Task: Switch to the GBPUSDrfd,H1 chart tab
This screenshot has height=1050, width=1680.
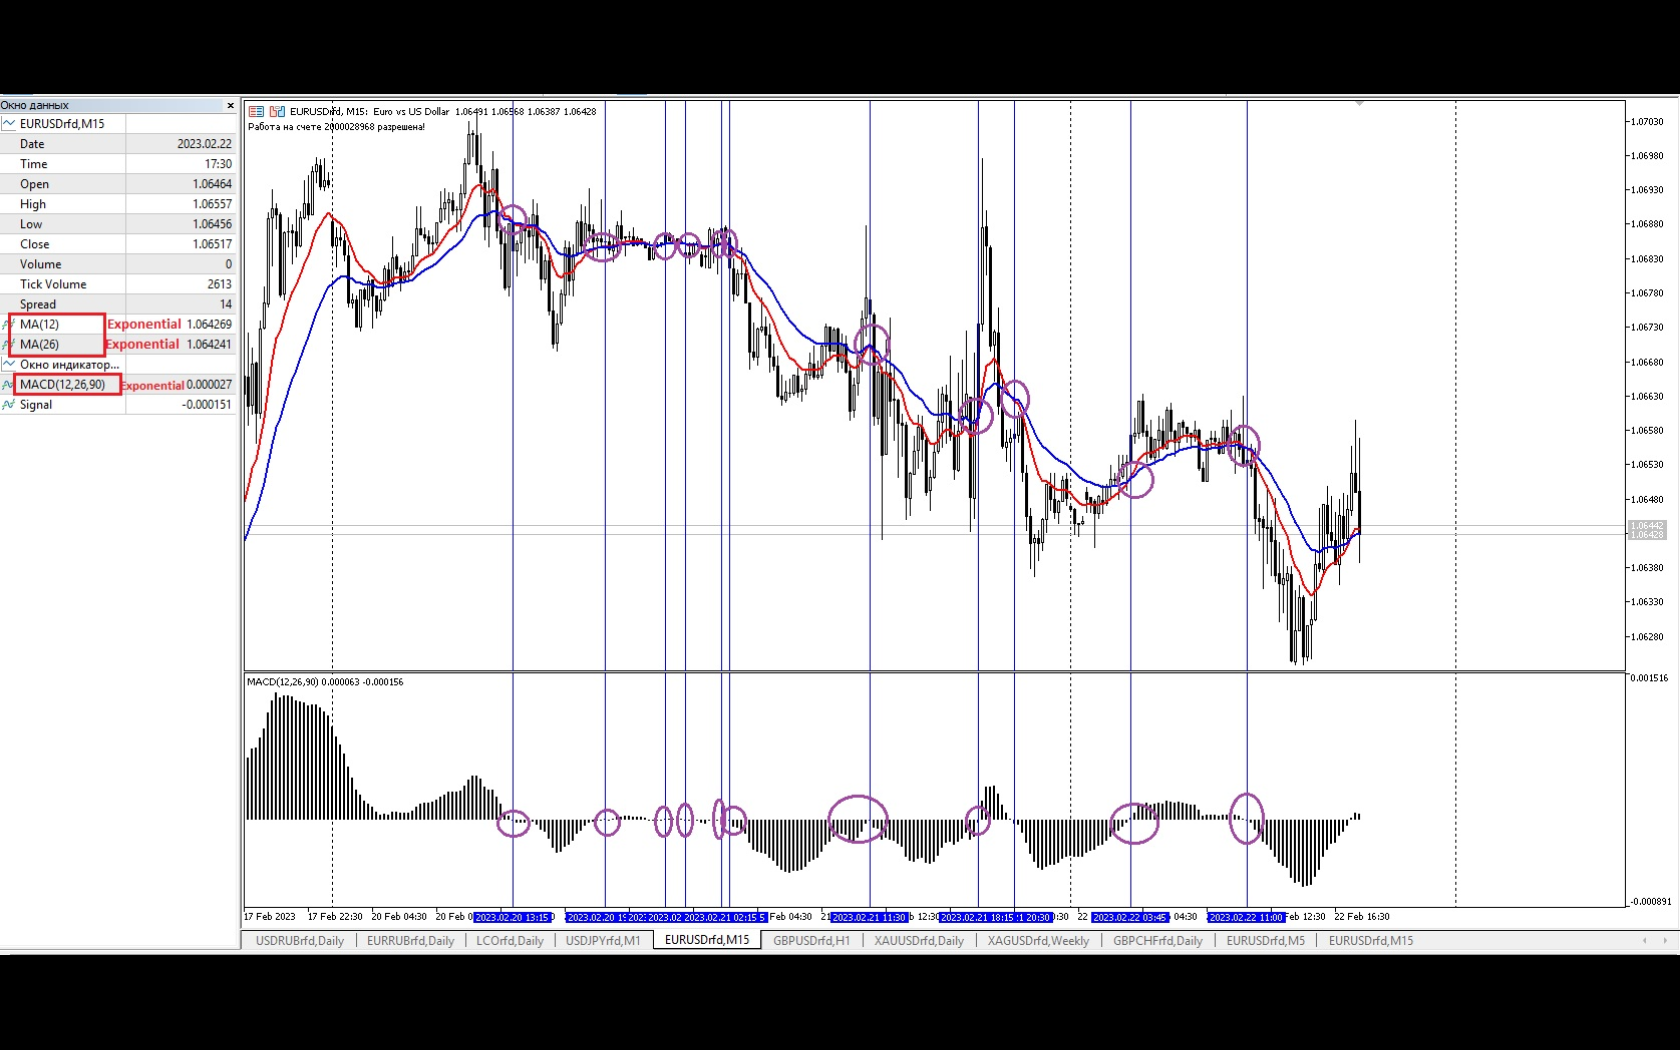Action: tap(811, 941)
